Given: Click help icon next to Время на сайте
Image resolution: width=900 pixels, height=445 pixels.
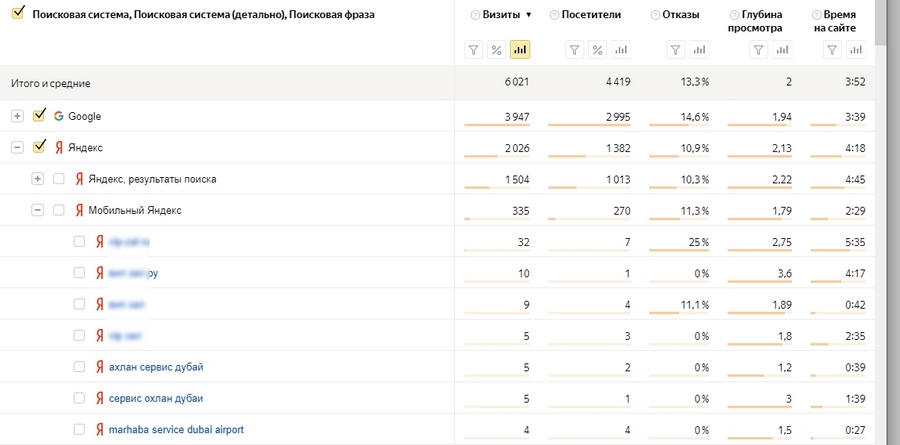Looking at the screenshot, I should (x=817, y=15).
